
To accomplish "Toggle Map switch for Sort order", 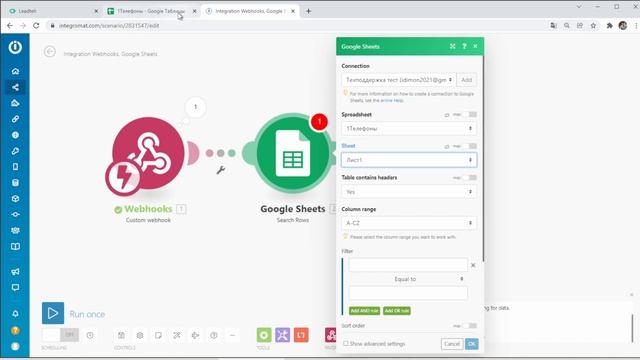I will pos(470,325).
